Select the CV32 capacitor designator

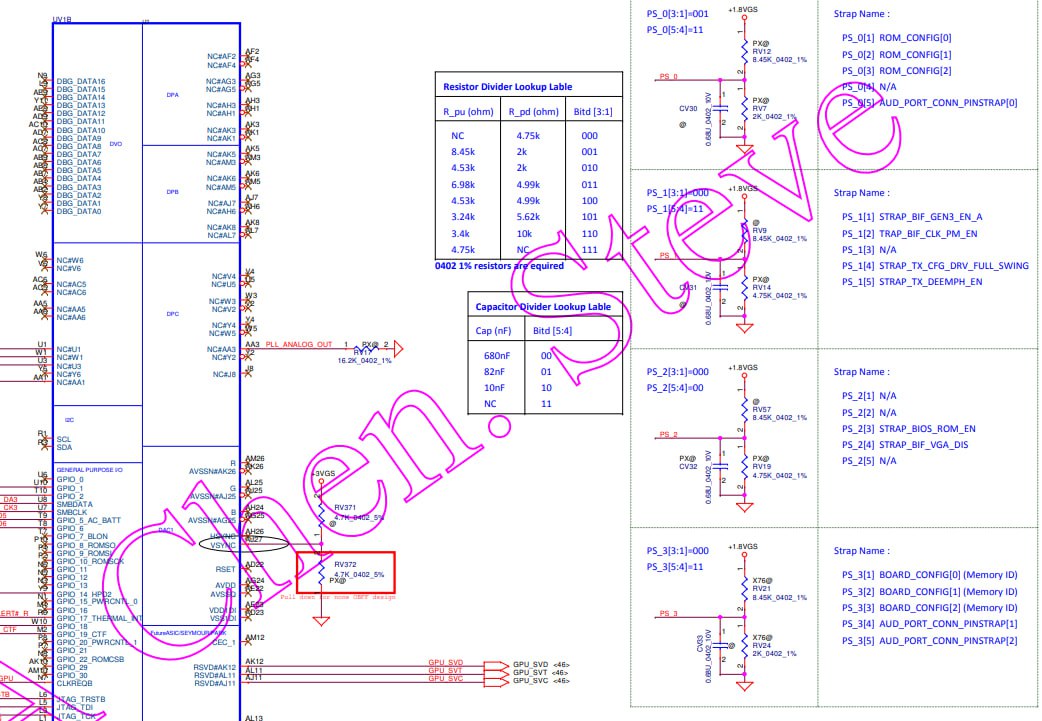click(x=688, y=466)
